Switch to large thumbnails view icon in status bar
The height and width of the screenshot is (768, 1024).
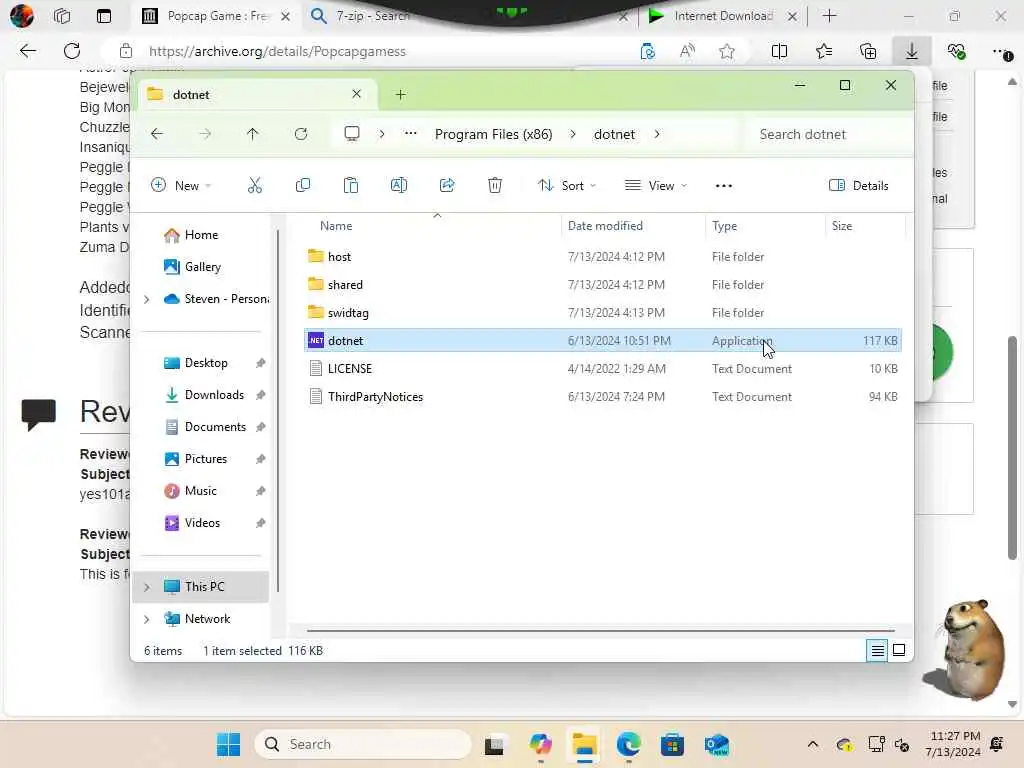[899, 650]
